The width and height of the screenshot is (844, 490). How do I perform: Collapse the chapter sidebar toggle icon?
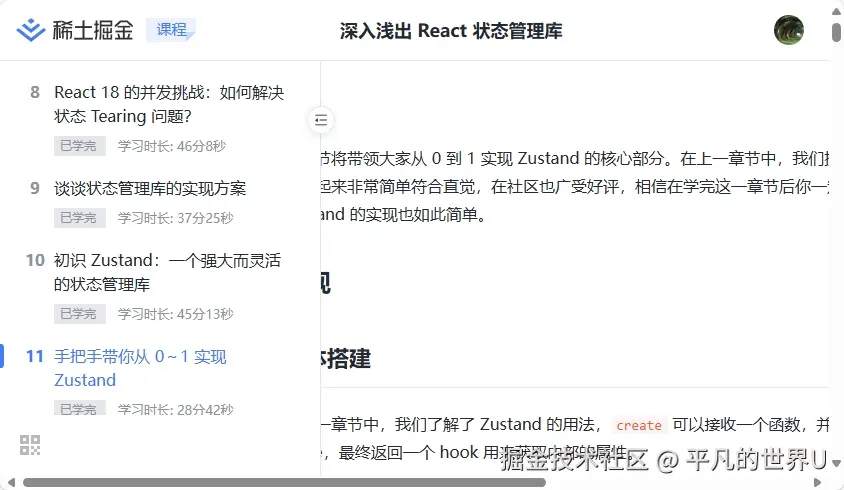(321, 120)
